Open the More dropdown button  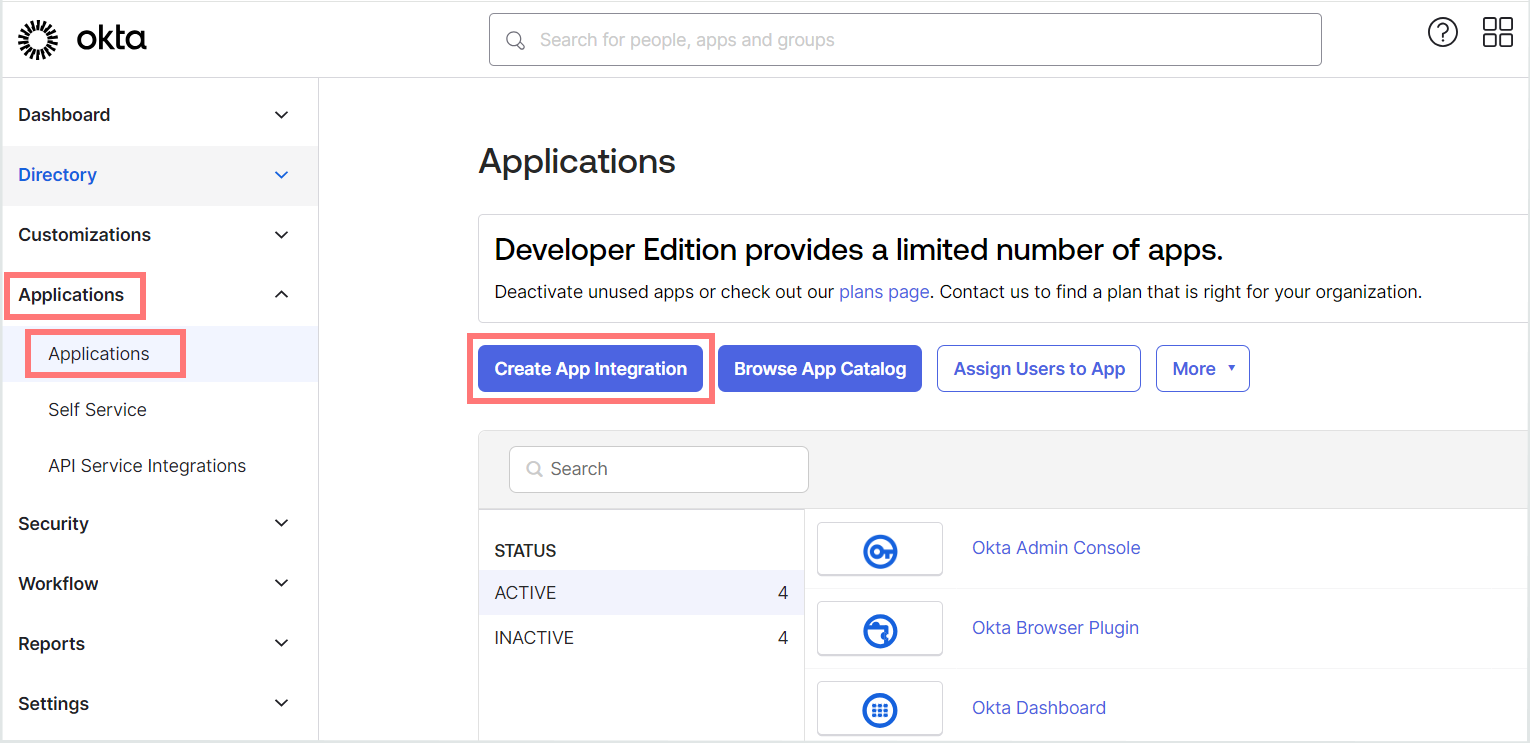[1203, 369]
